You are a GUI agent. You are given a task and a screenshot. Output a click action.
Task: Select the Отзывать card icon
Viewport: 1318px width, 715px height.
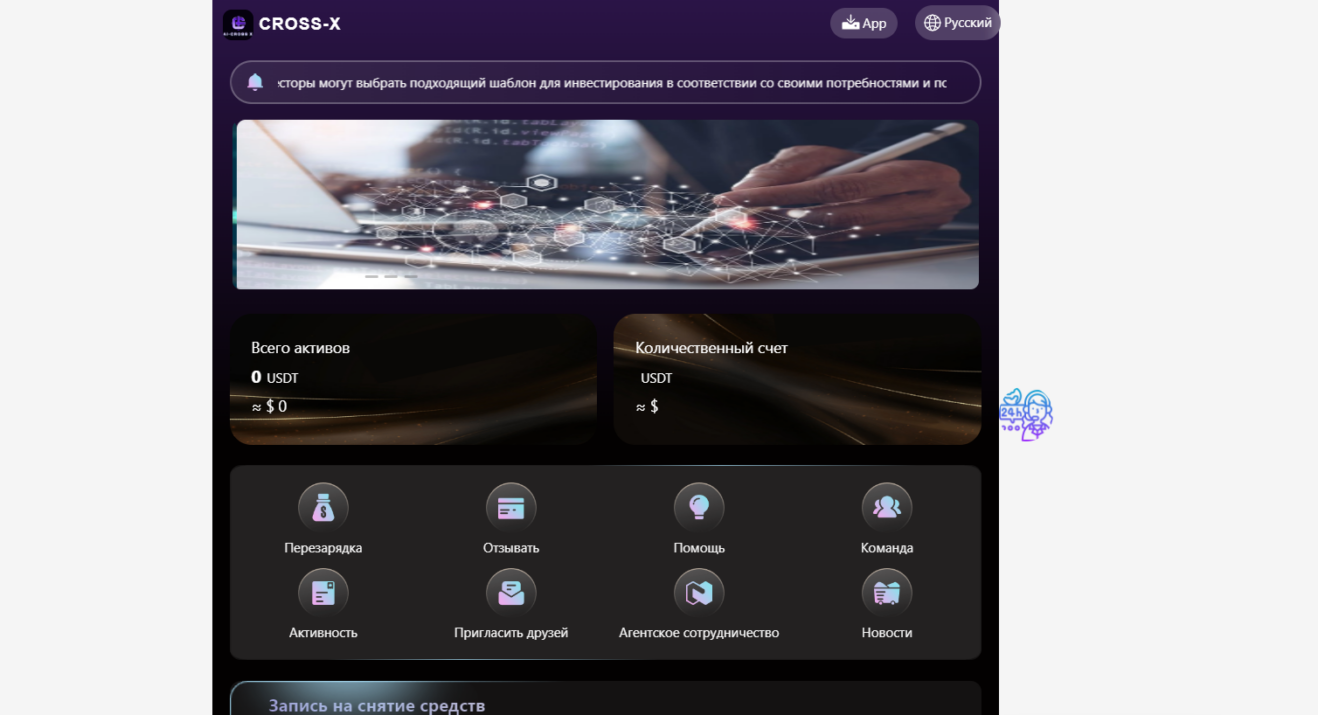point(511,508)
